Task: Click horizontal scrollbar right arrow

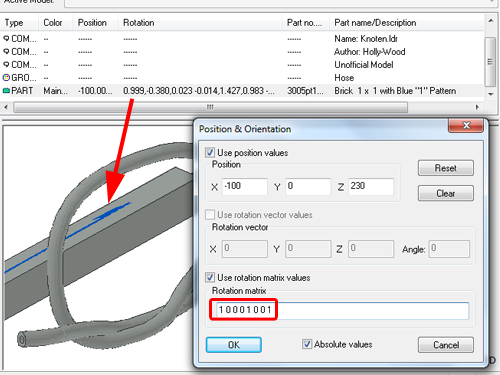Action: pyautogui.click(x=477, y=107)
